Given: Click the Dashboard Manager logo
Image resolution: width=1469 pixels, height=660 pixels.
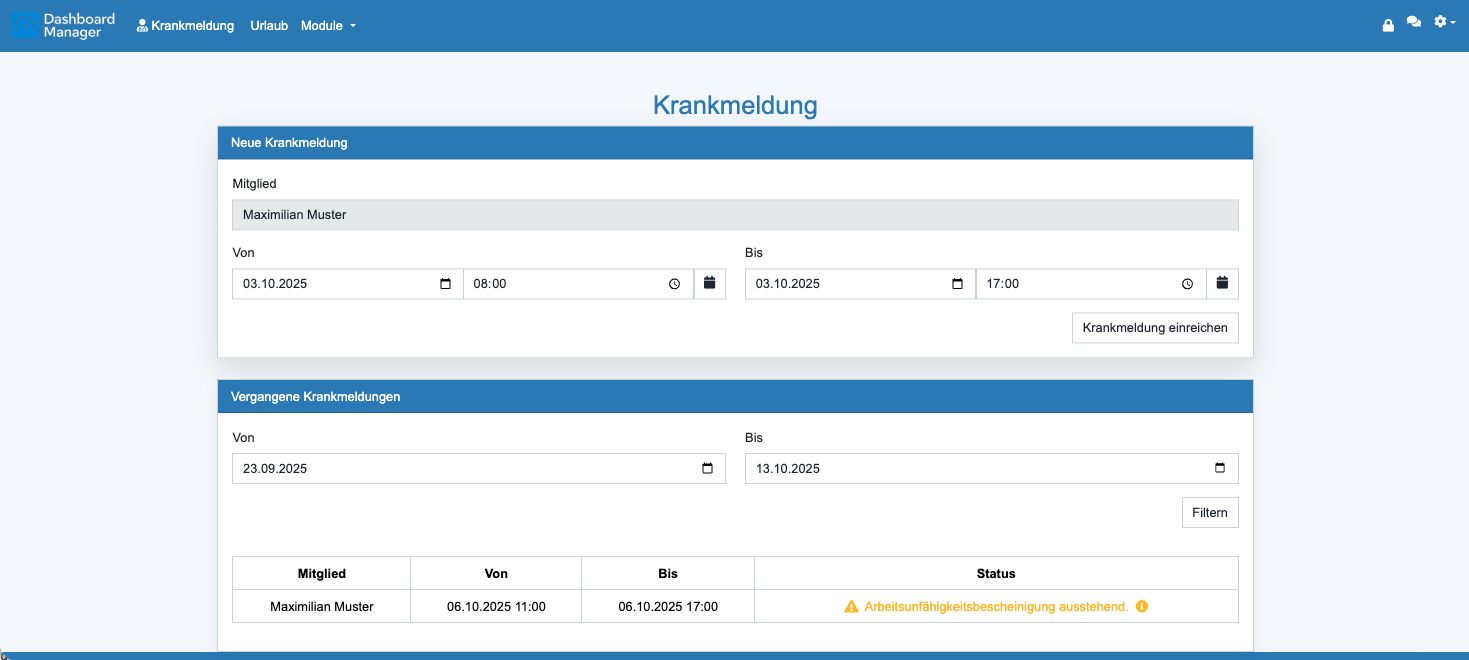Looking at the screenshot, I should point(65,25).
